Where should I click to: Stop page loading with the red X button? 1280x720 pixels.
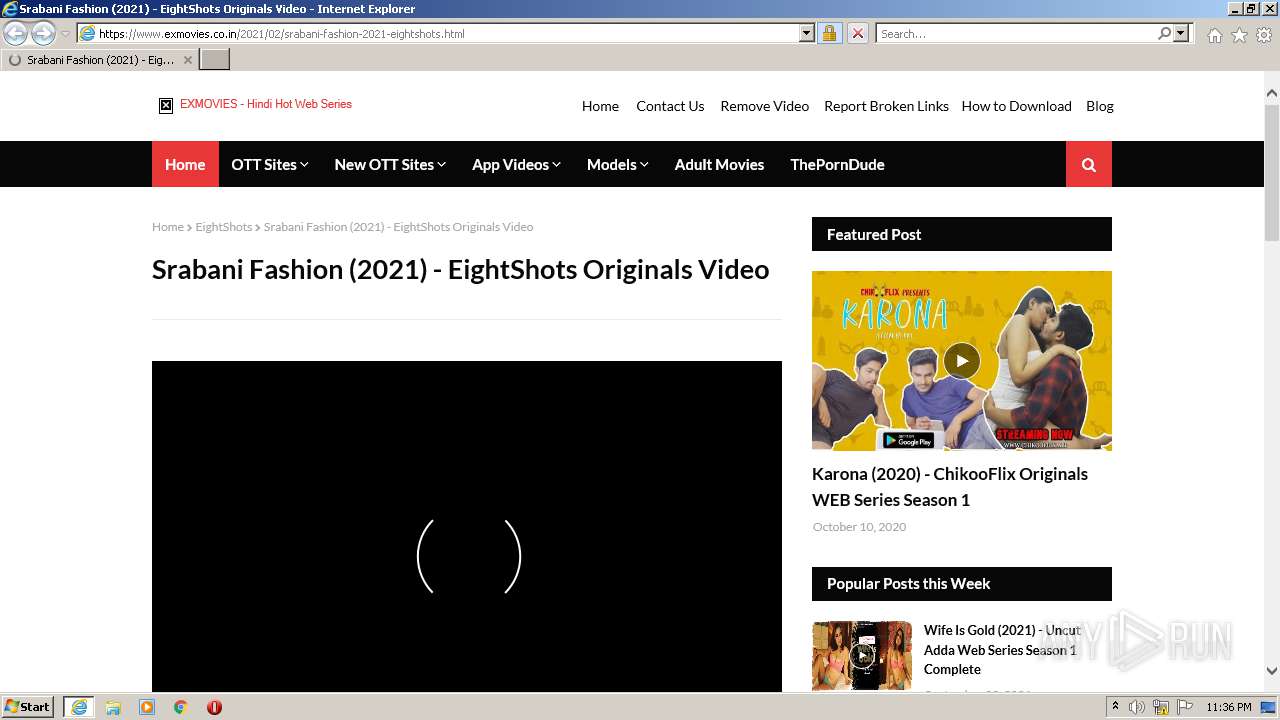(857, 33)
